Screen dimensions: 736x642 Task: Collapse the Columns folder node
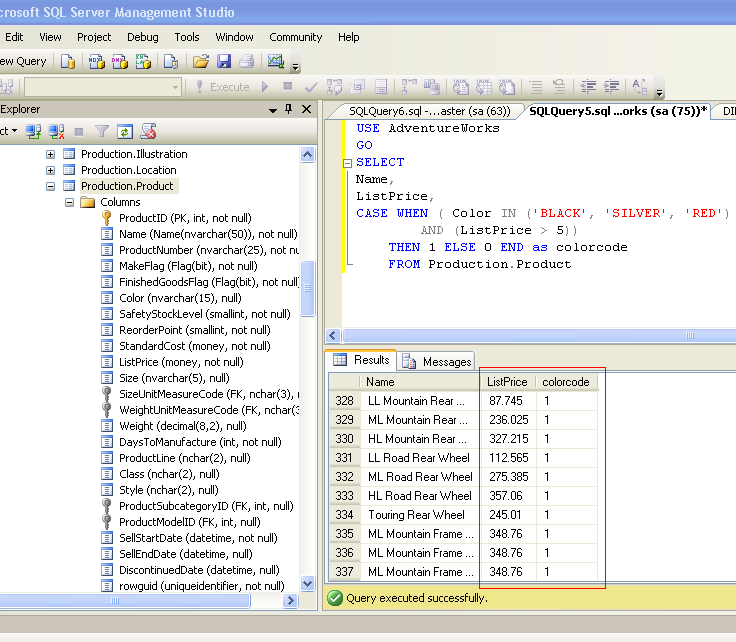[x=69, y=202]
